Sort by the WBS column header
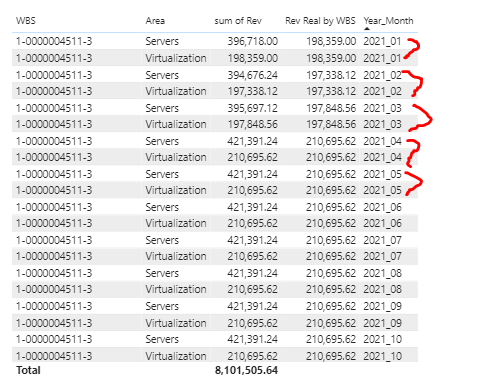The height and width of the screenshot is (391, 484). pos(26,21)
